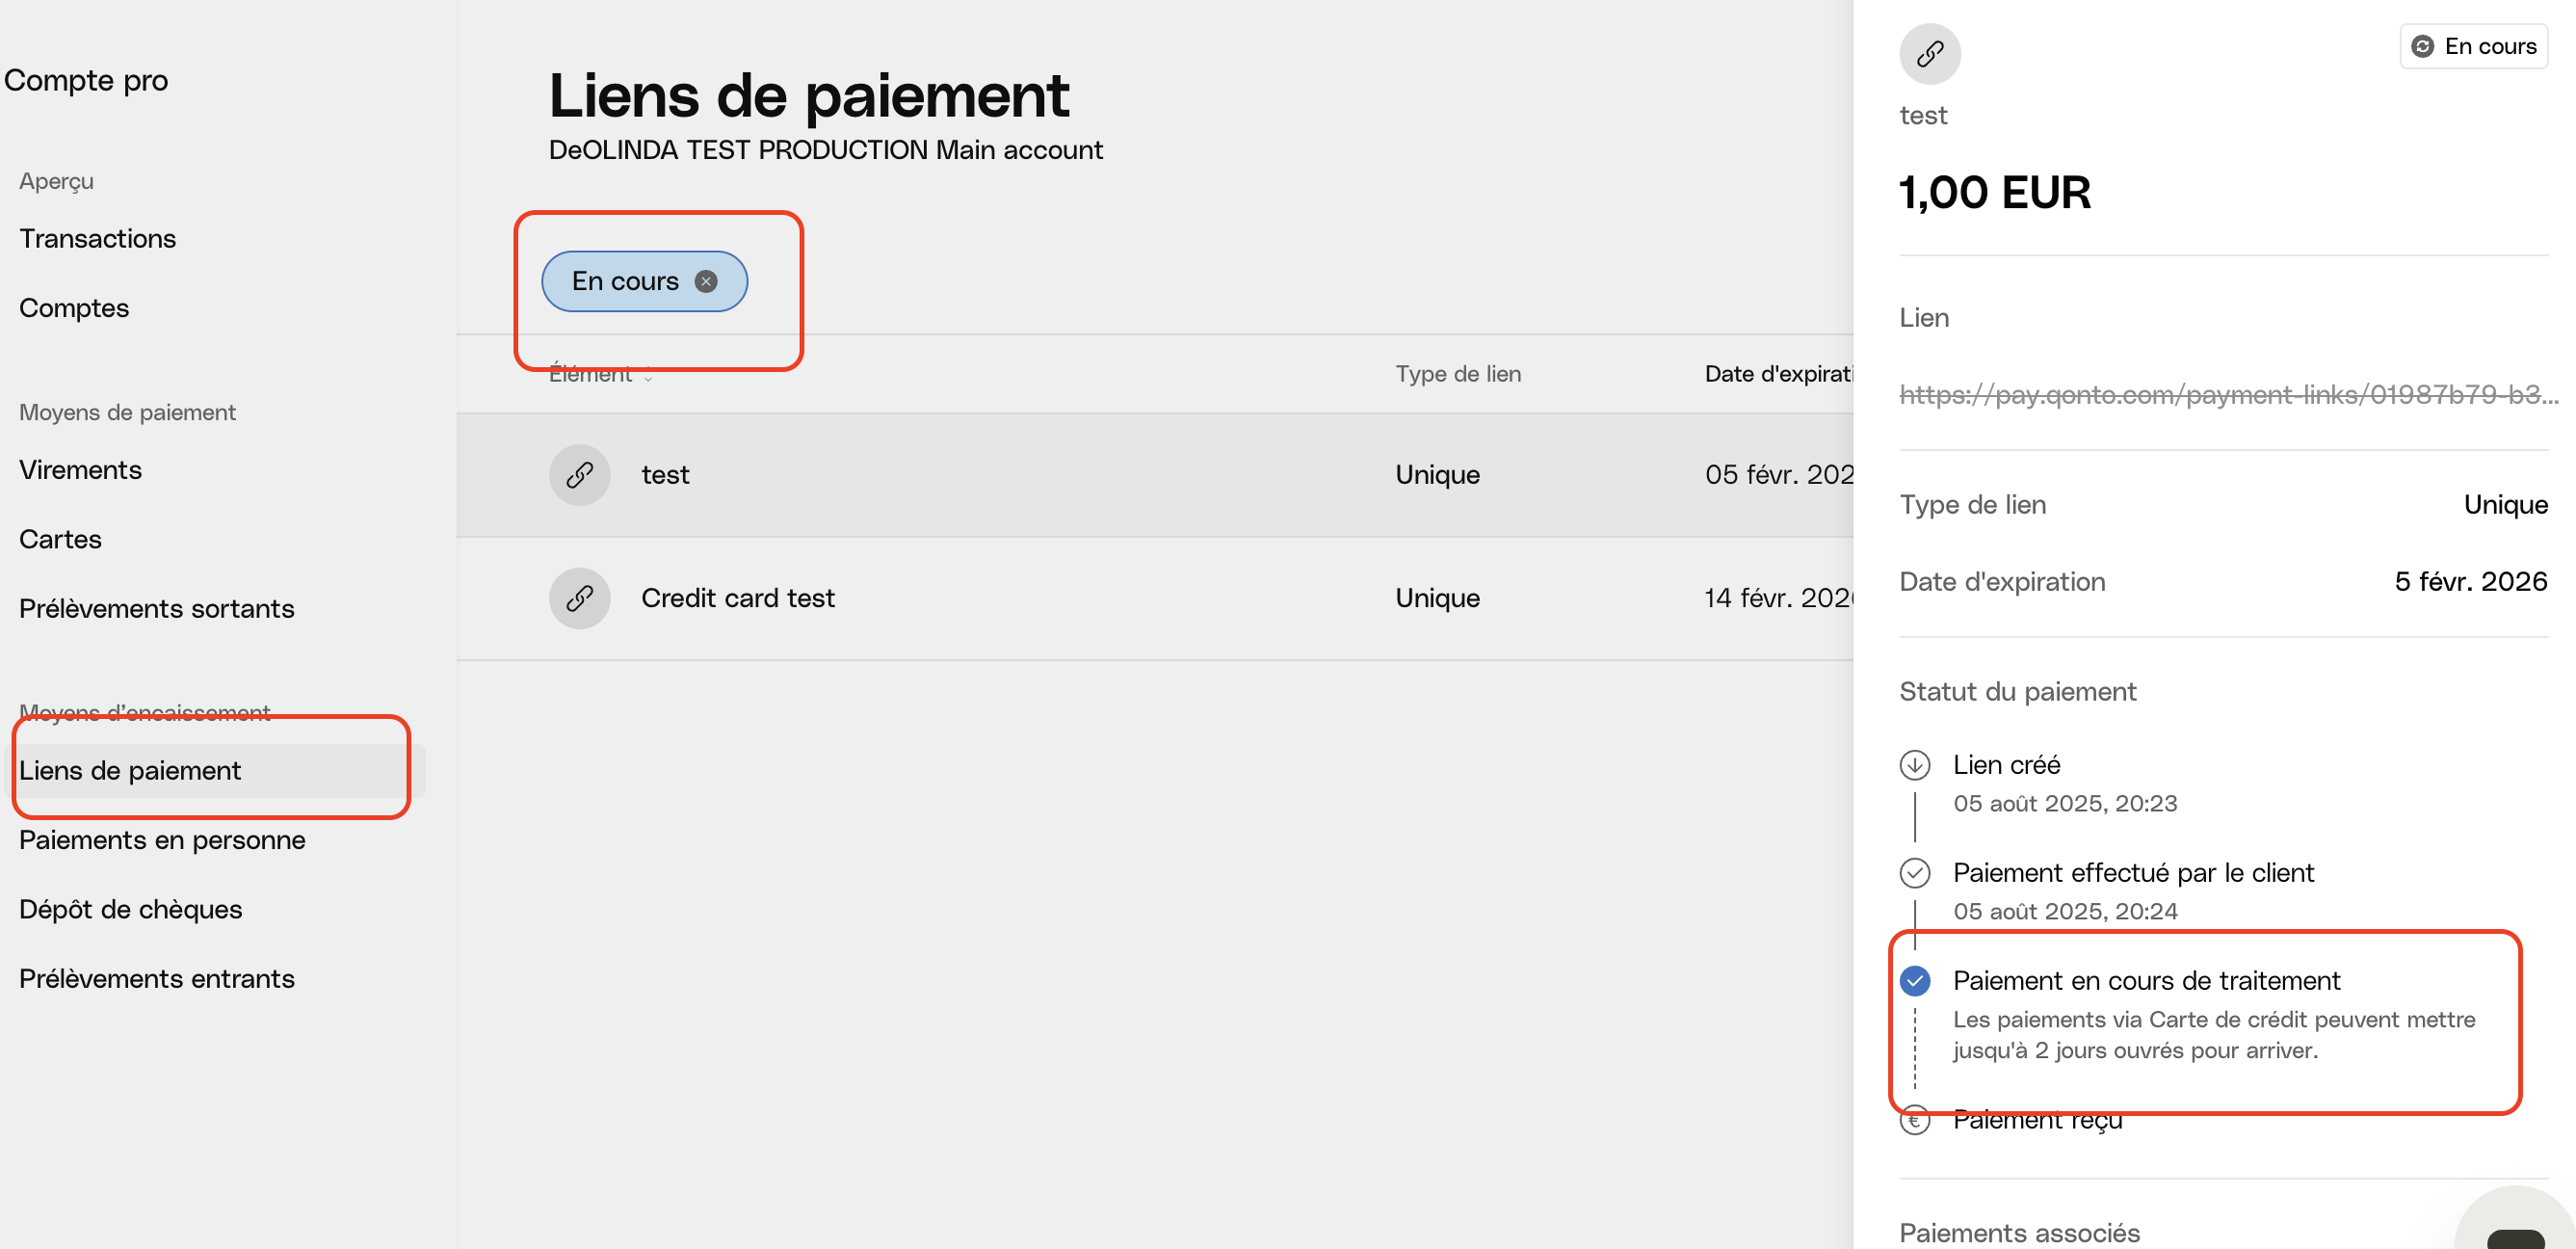
Task: Remove the En cours filter via x icon
Action: pos(706,281)
